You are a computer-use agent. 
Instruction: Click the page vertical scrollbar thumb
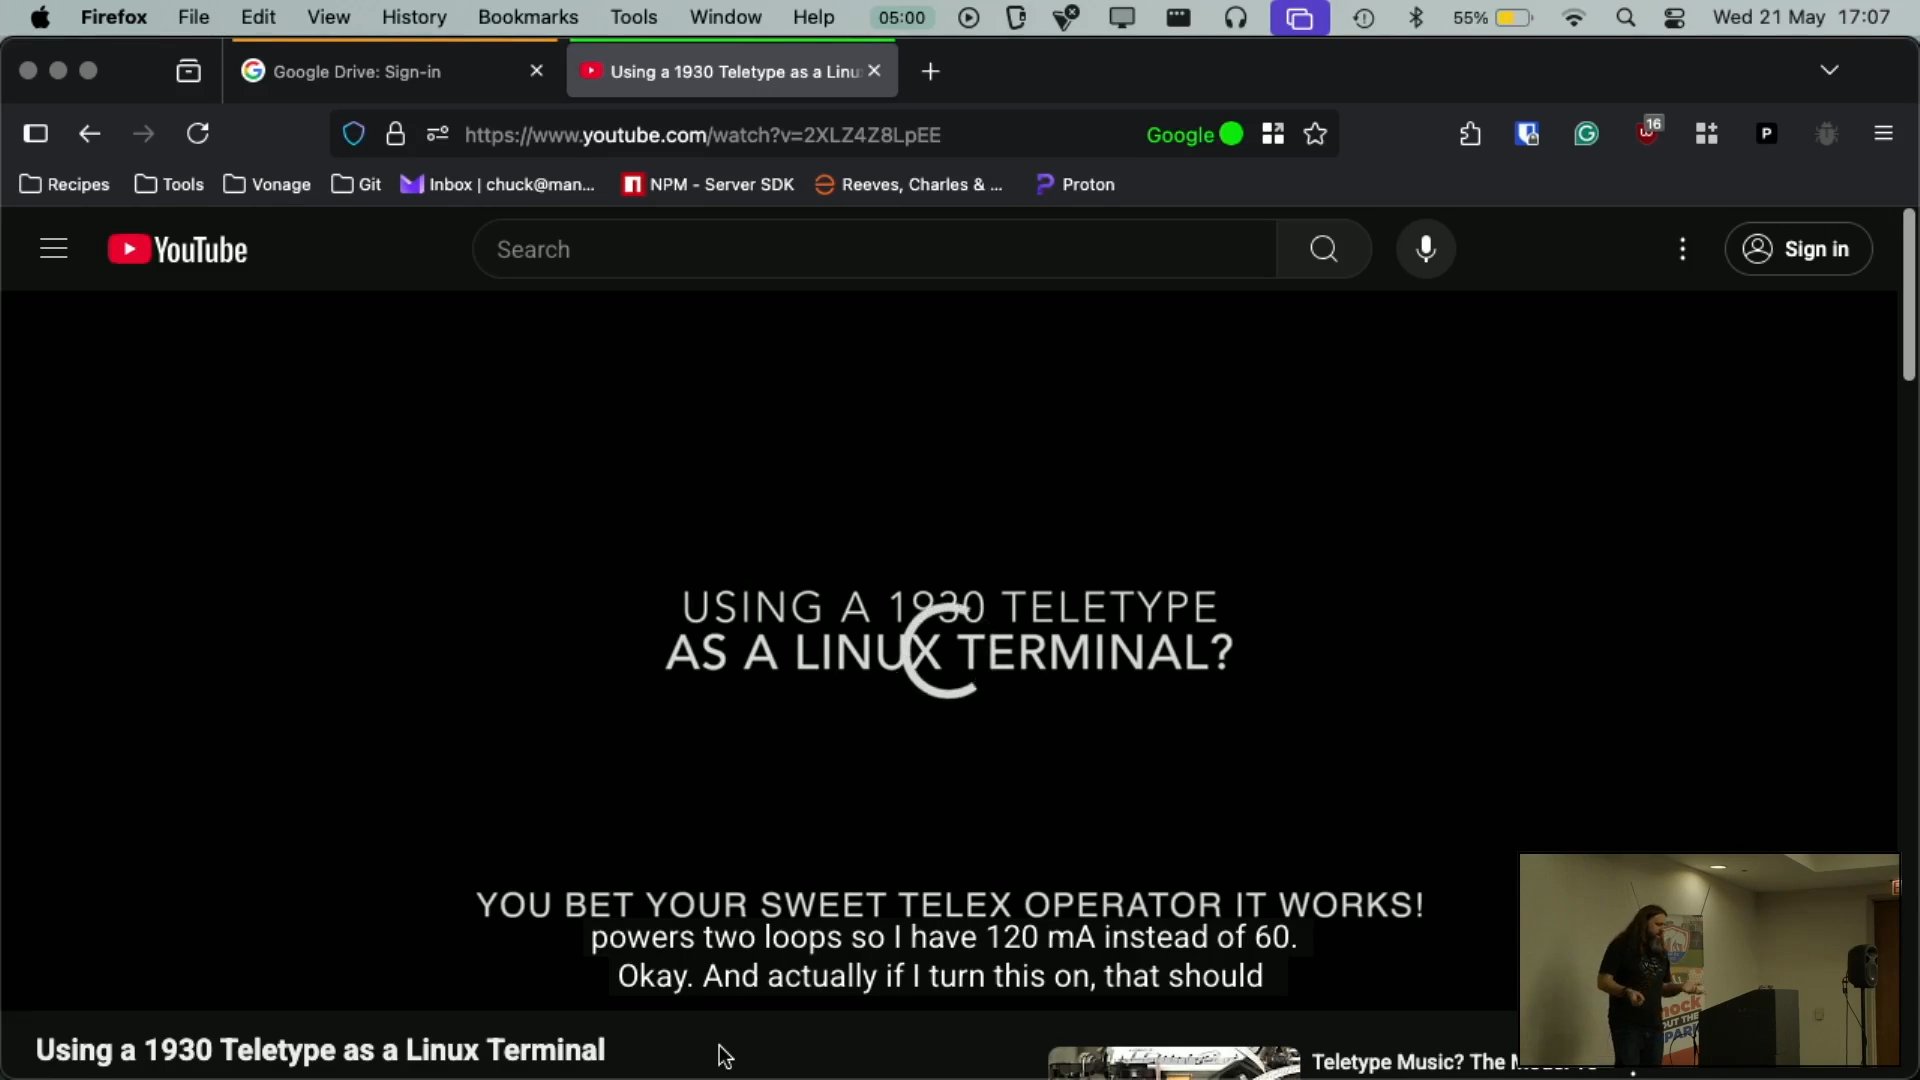click(x=1908, y=295)
